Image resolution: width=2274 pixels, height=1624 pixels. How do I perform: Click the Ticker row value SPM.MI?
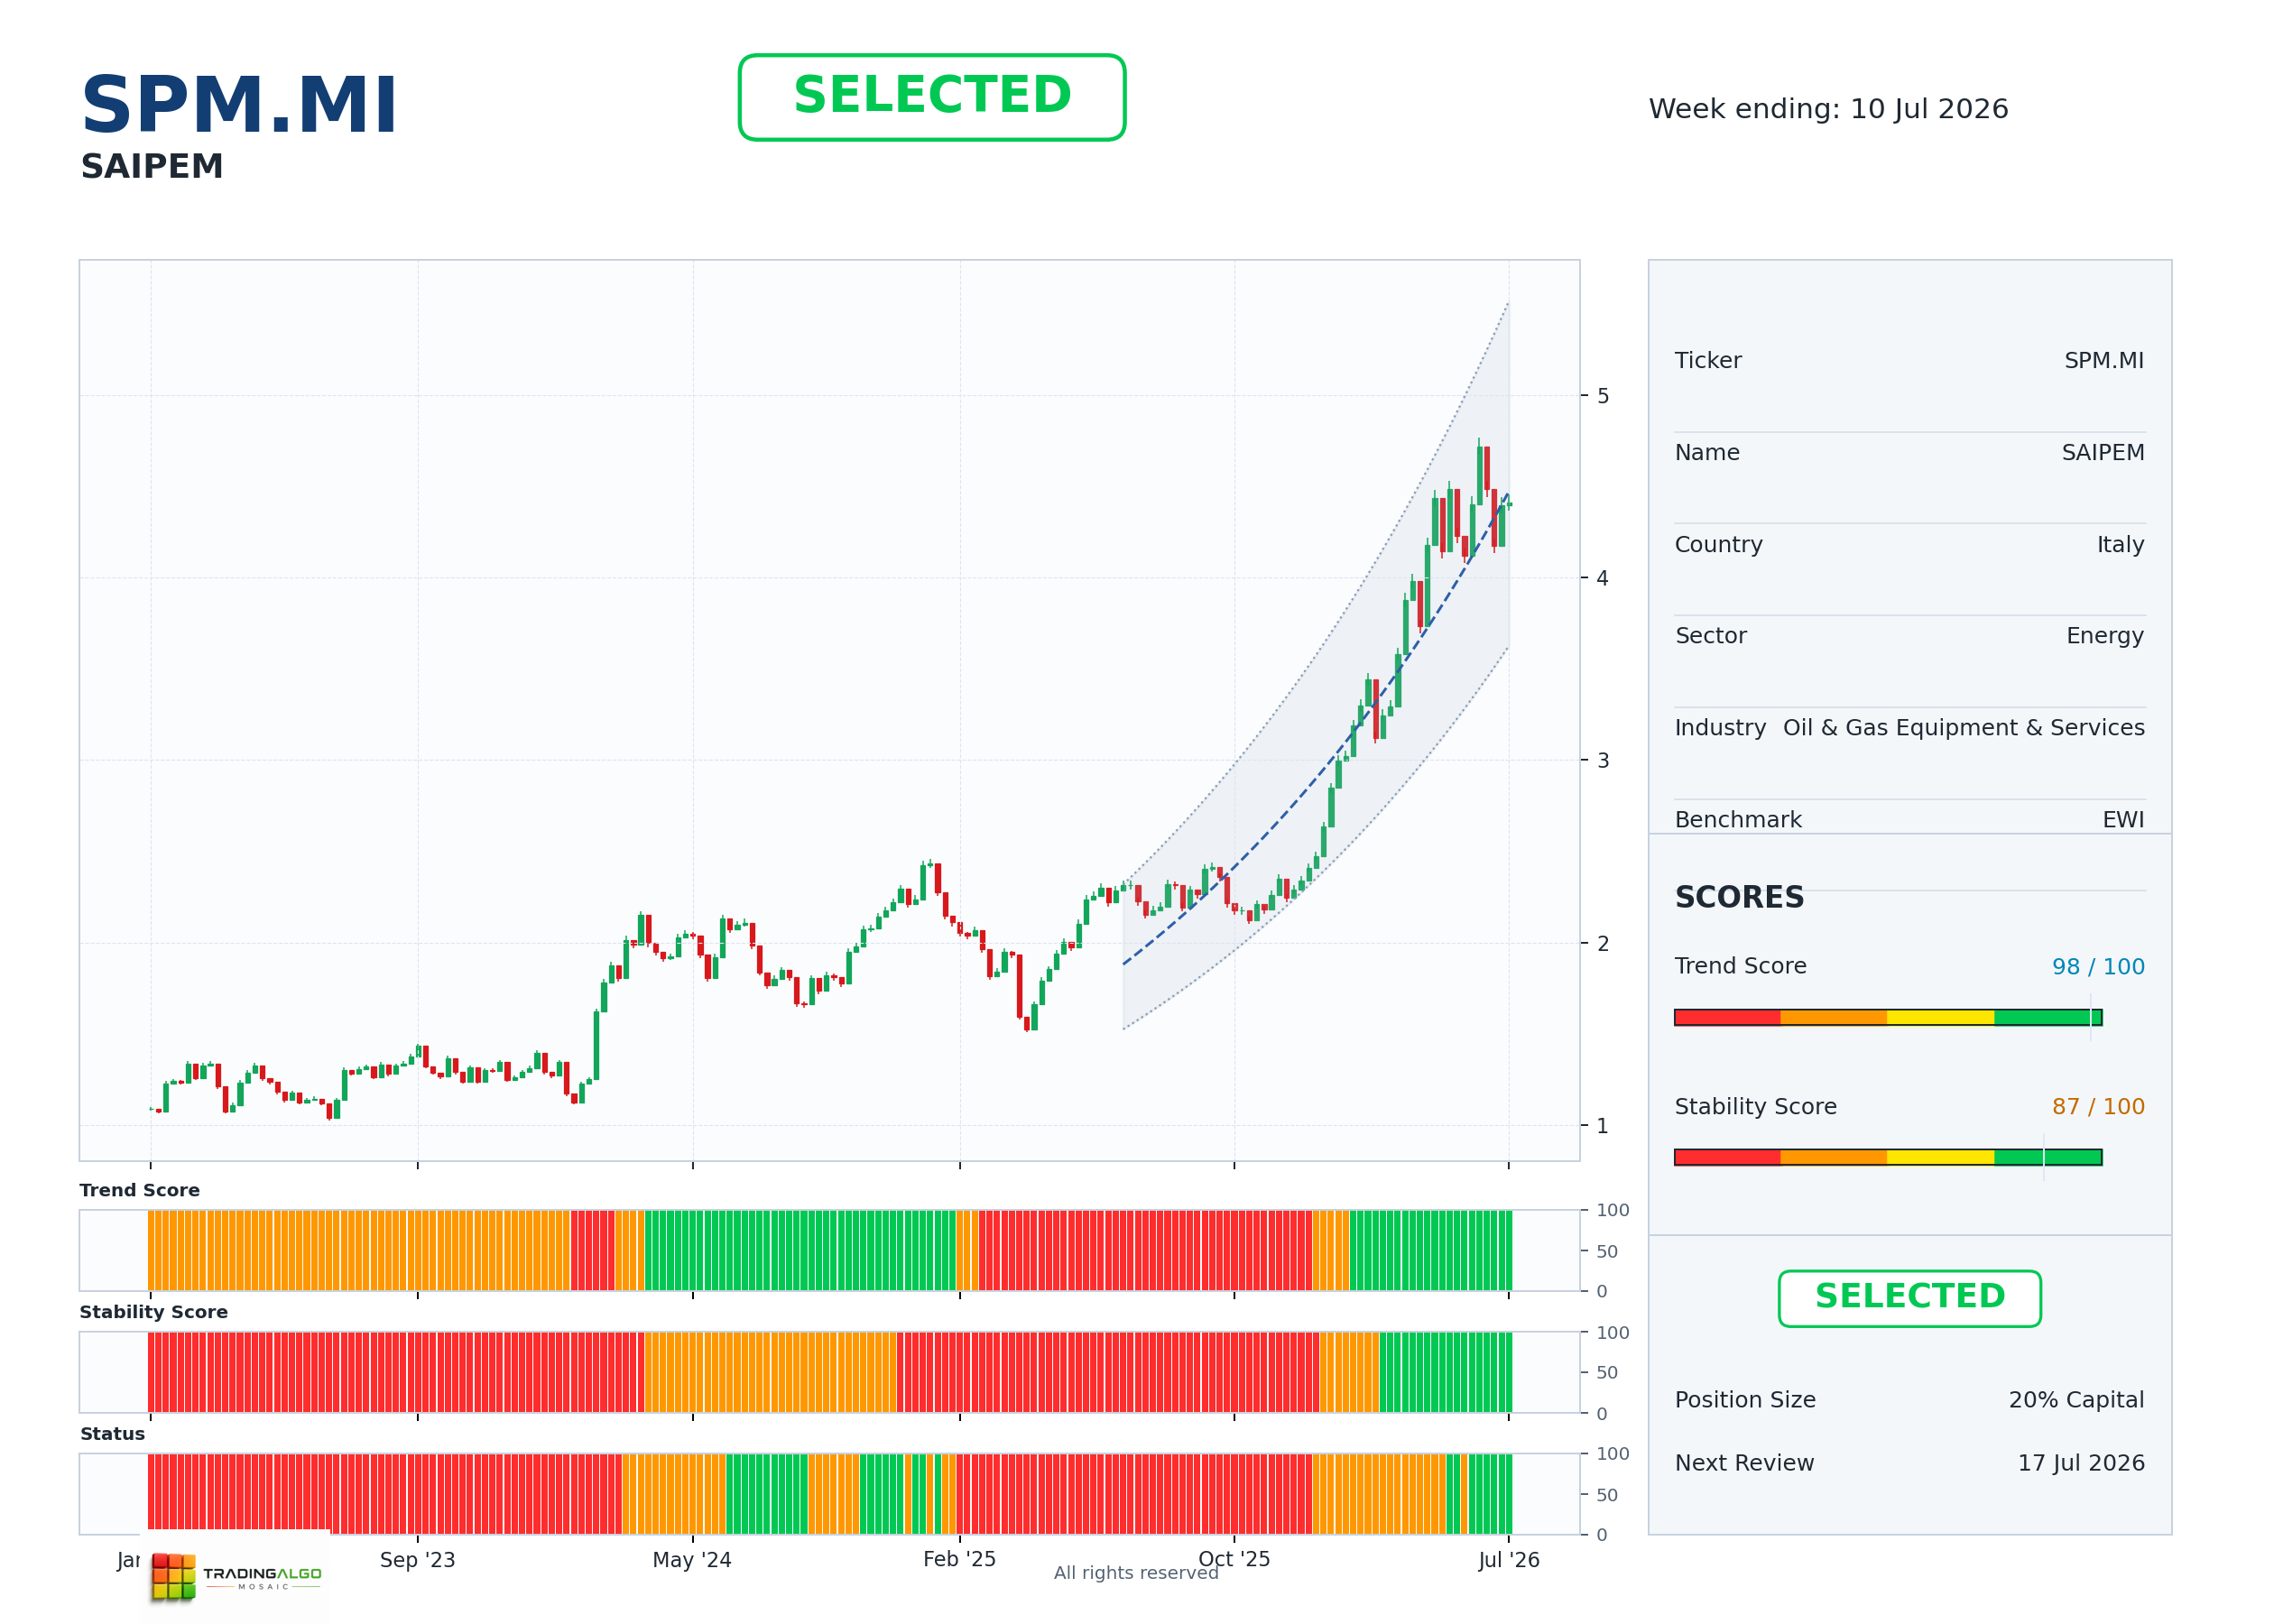point(2104,360)
